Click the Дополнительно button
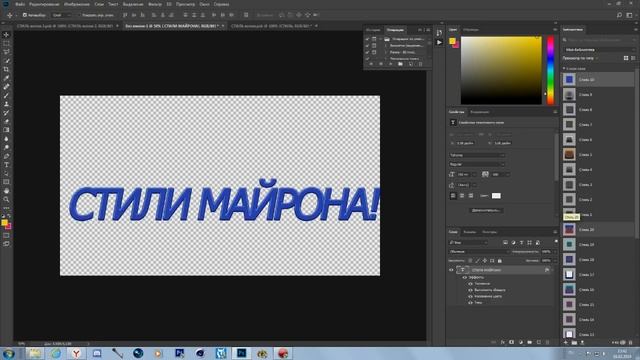The height and width of the screenshot is (360, 640). 486,210
